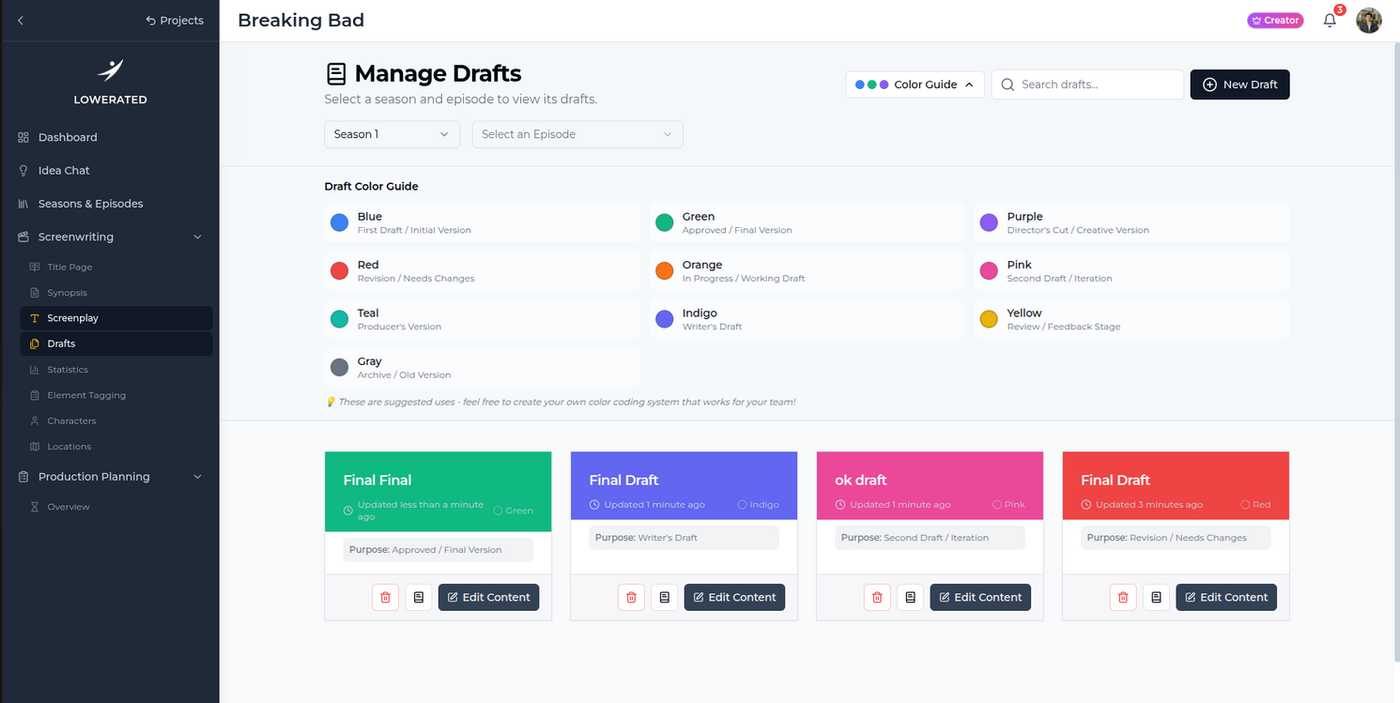
Task: Click the Creator badge
Action: coord(1275,20)
